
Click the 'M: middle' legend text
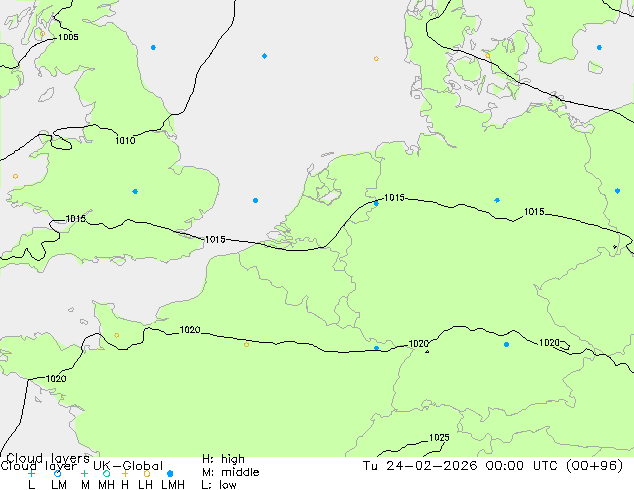click(x=230, y=472)
